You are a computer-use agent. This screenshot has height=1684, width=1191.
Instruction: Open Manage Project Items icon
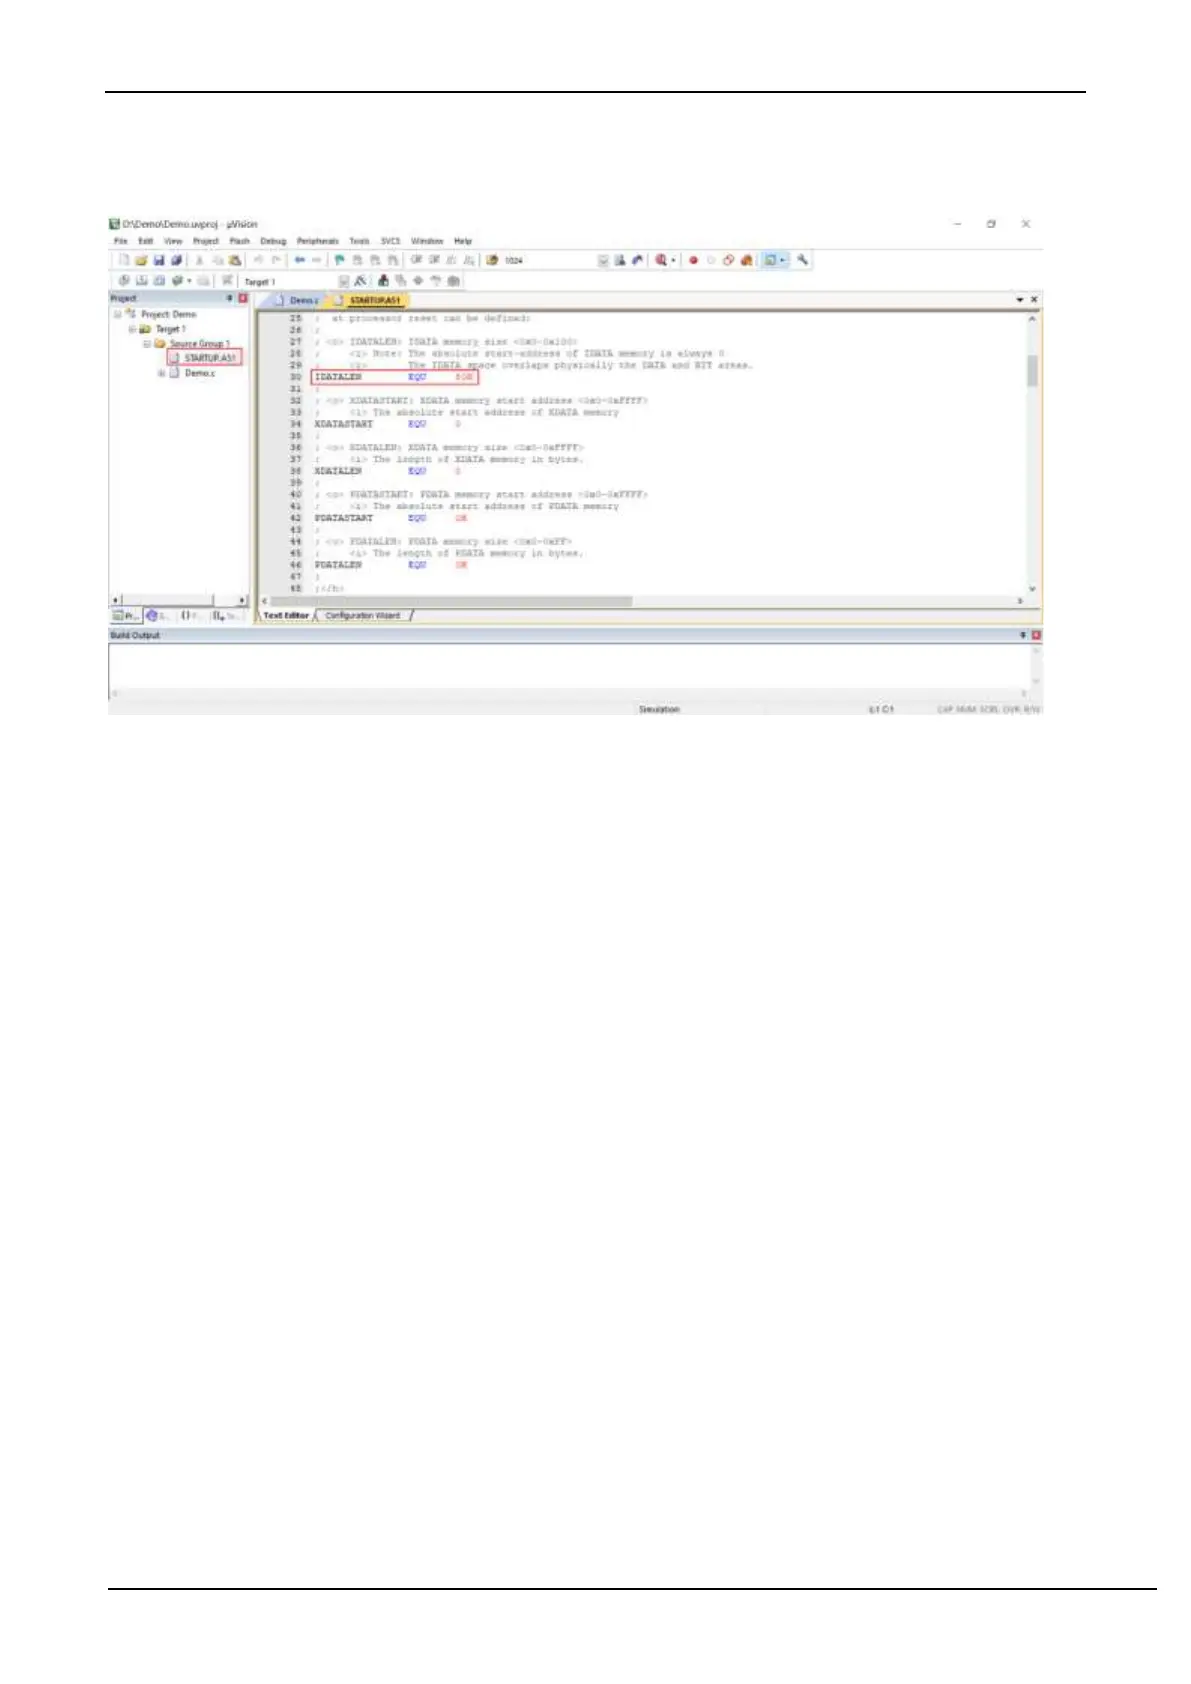coord(383,281)
